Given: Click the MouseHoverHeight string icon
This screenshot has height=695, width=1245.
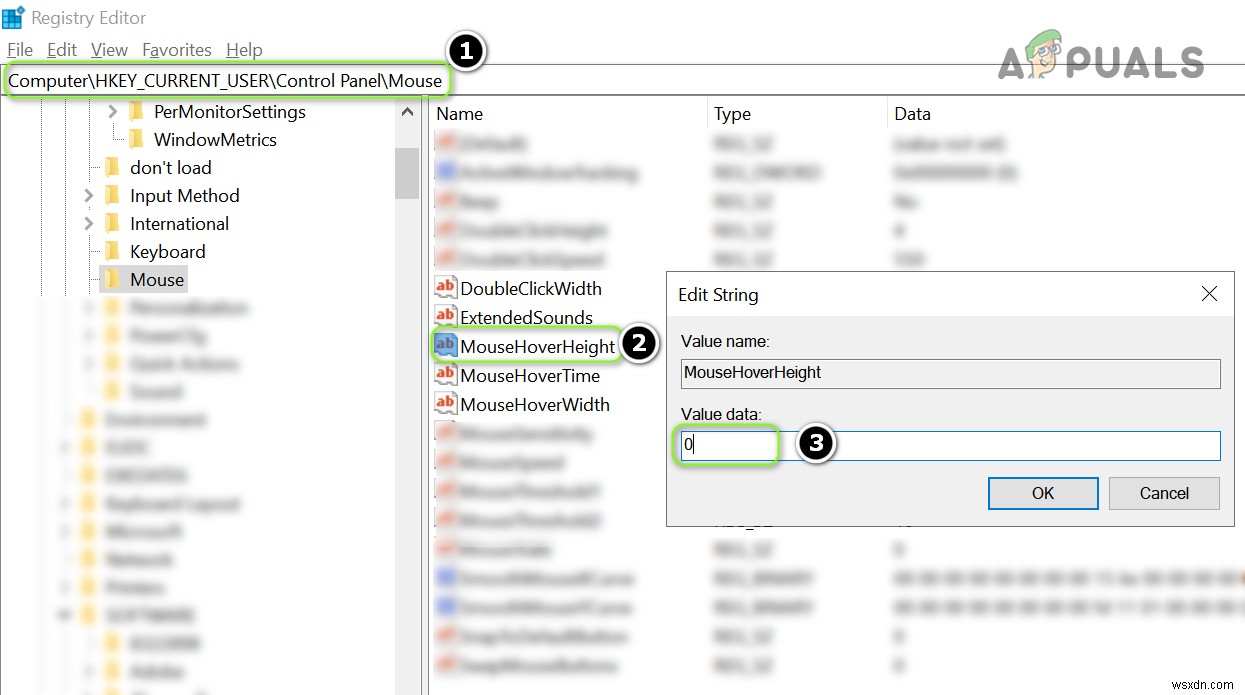Looking at the screenshot, I should [445, 346].
